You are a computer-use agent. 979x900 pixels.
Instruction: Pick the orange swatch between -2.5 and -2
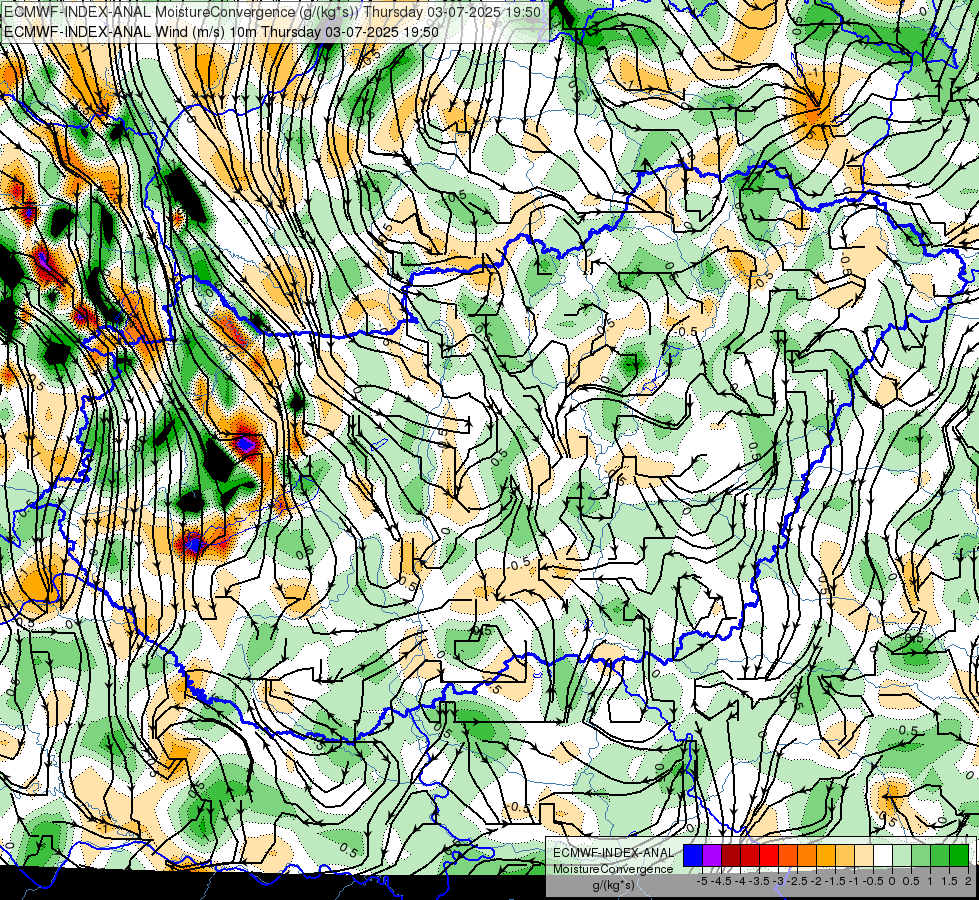click(x=807, y=856)
